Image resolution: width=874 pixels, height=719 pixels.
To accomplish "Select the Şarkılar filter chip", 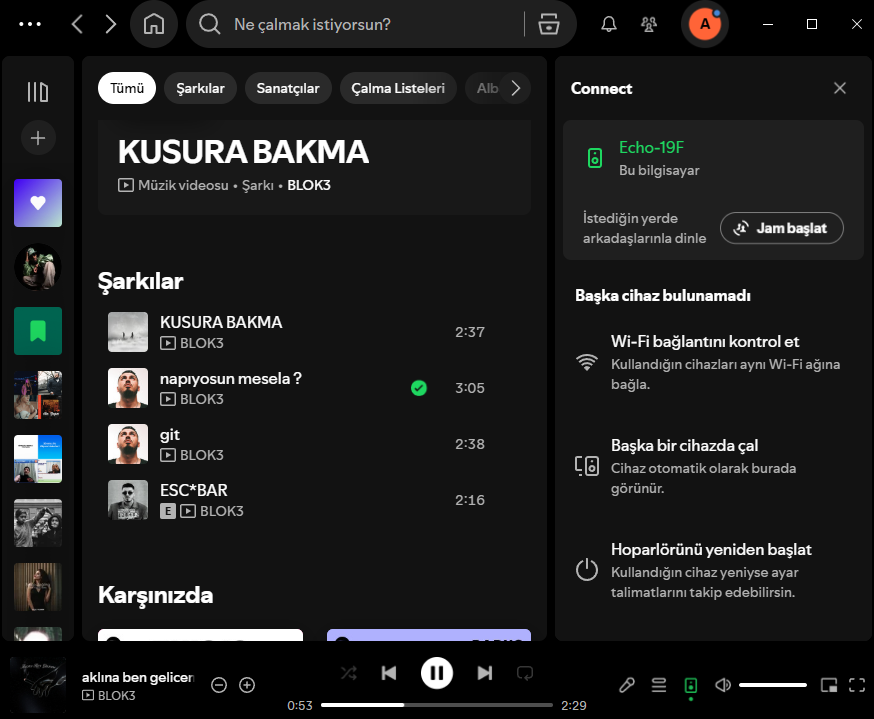I will tap(200, 88).
